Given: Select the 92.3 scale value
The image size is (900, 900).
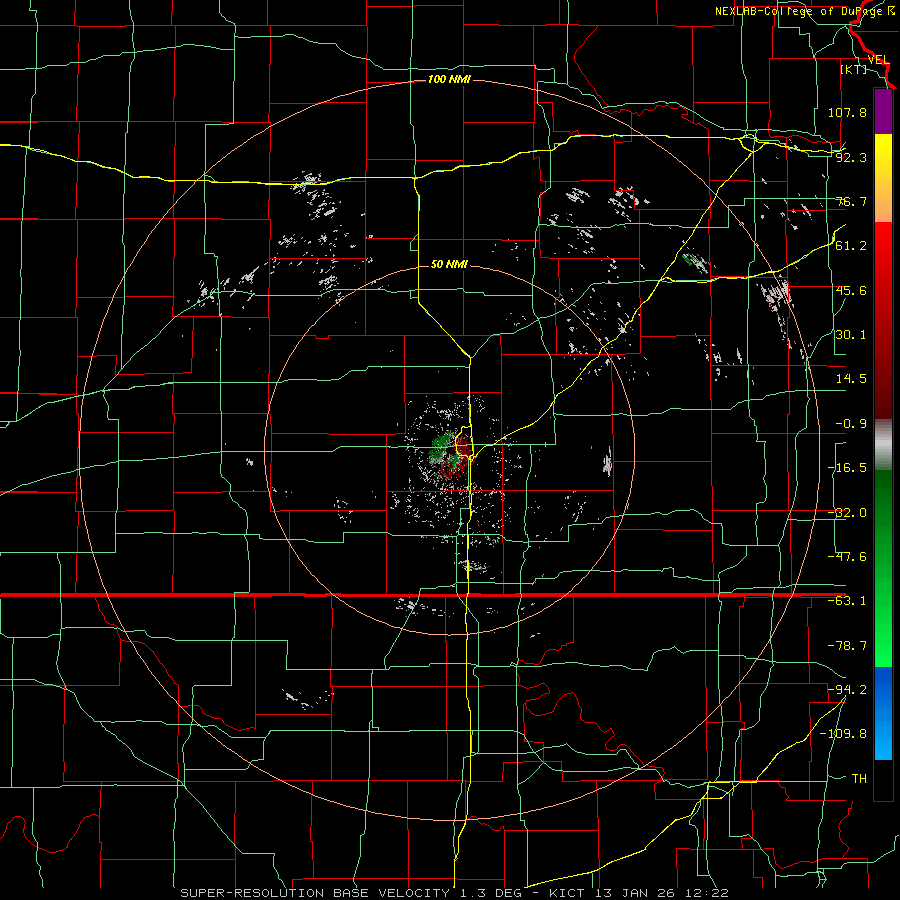Looking at the screenshot, I should pos(851,157).
